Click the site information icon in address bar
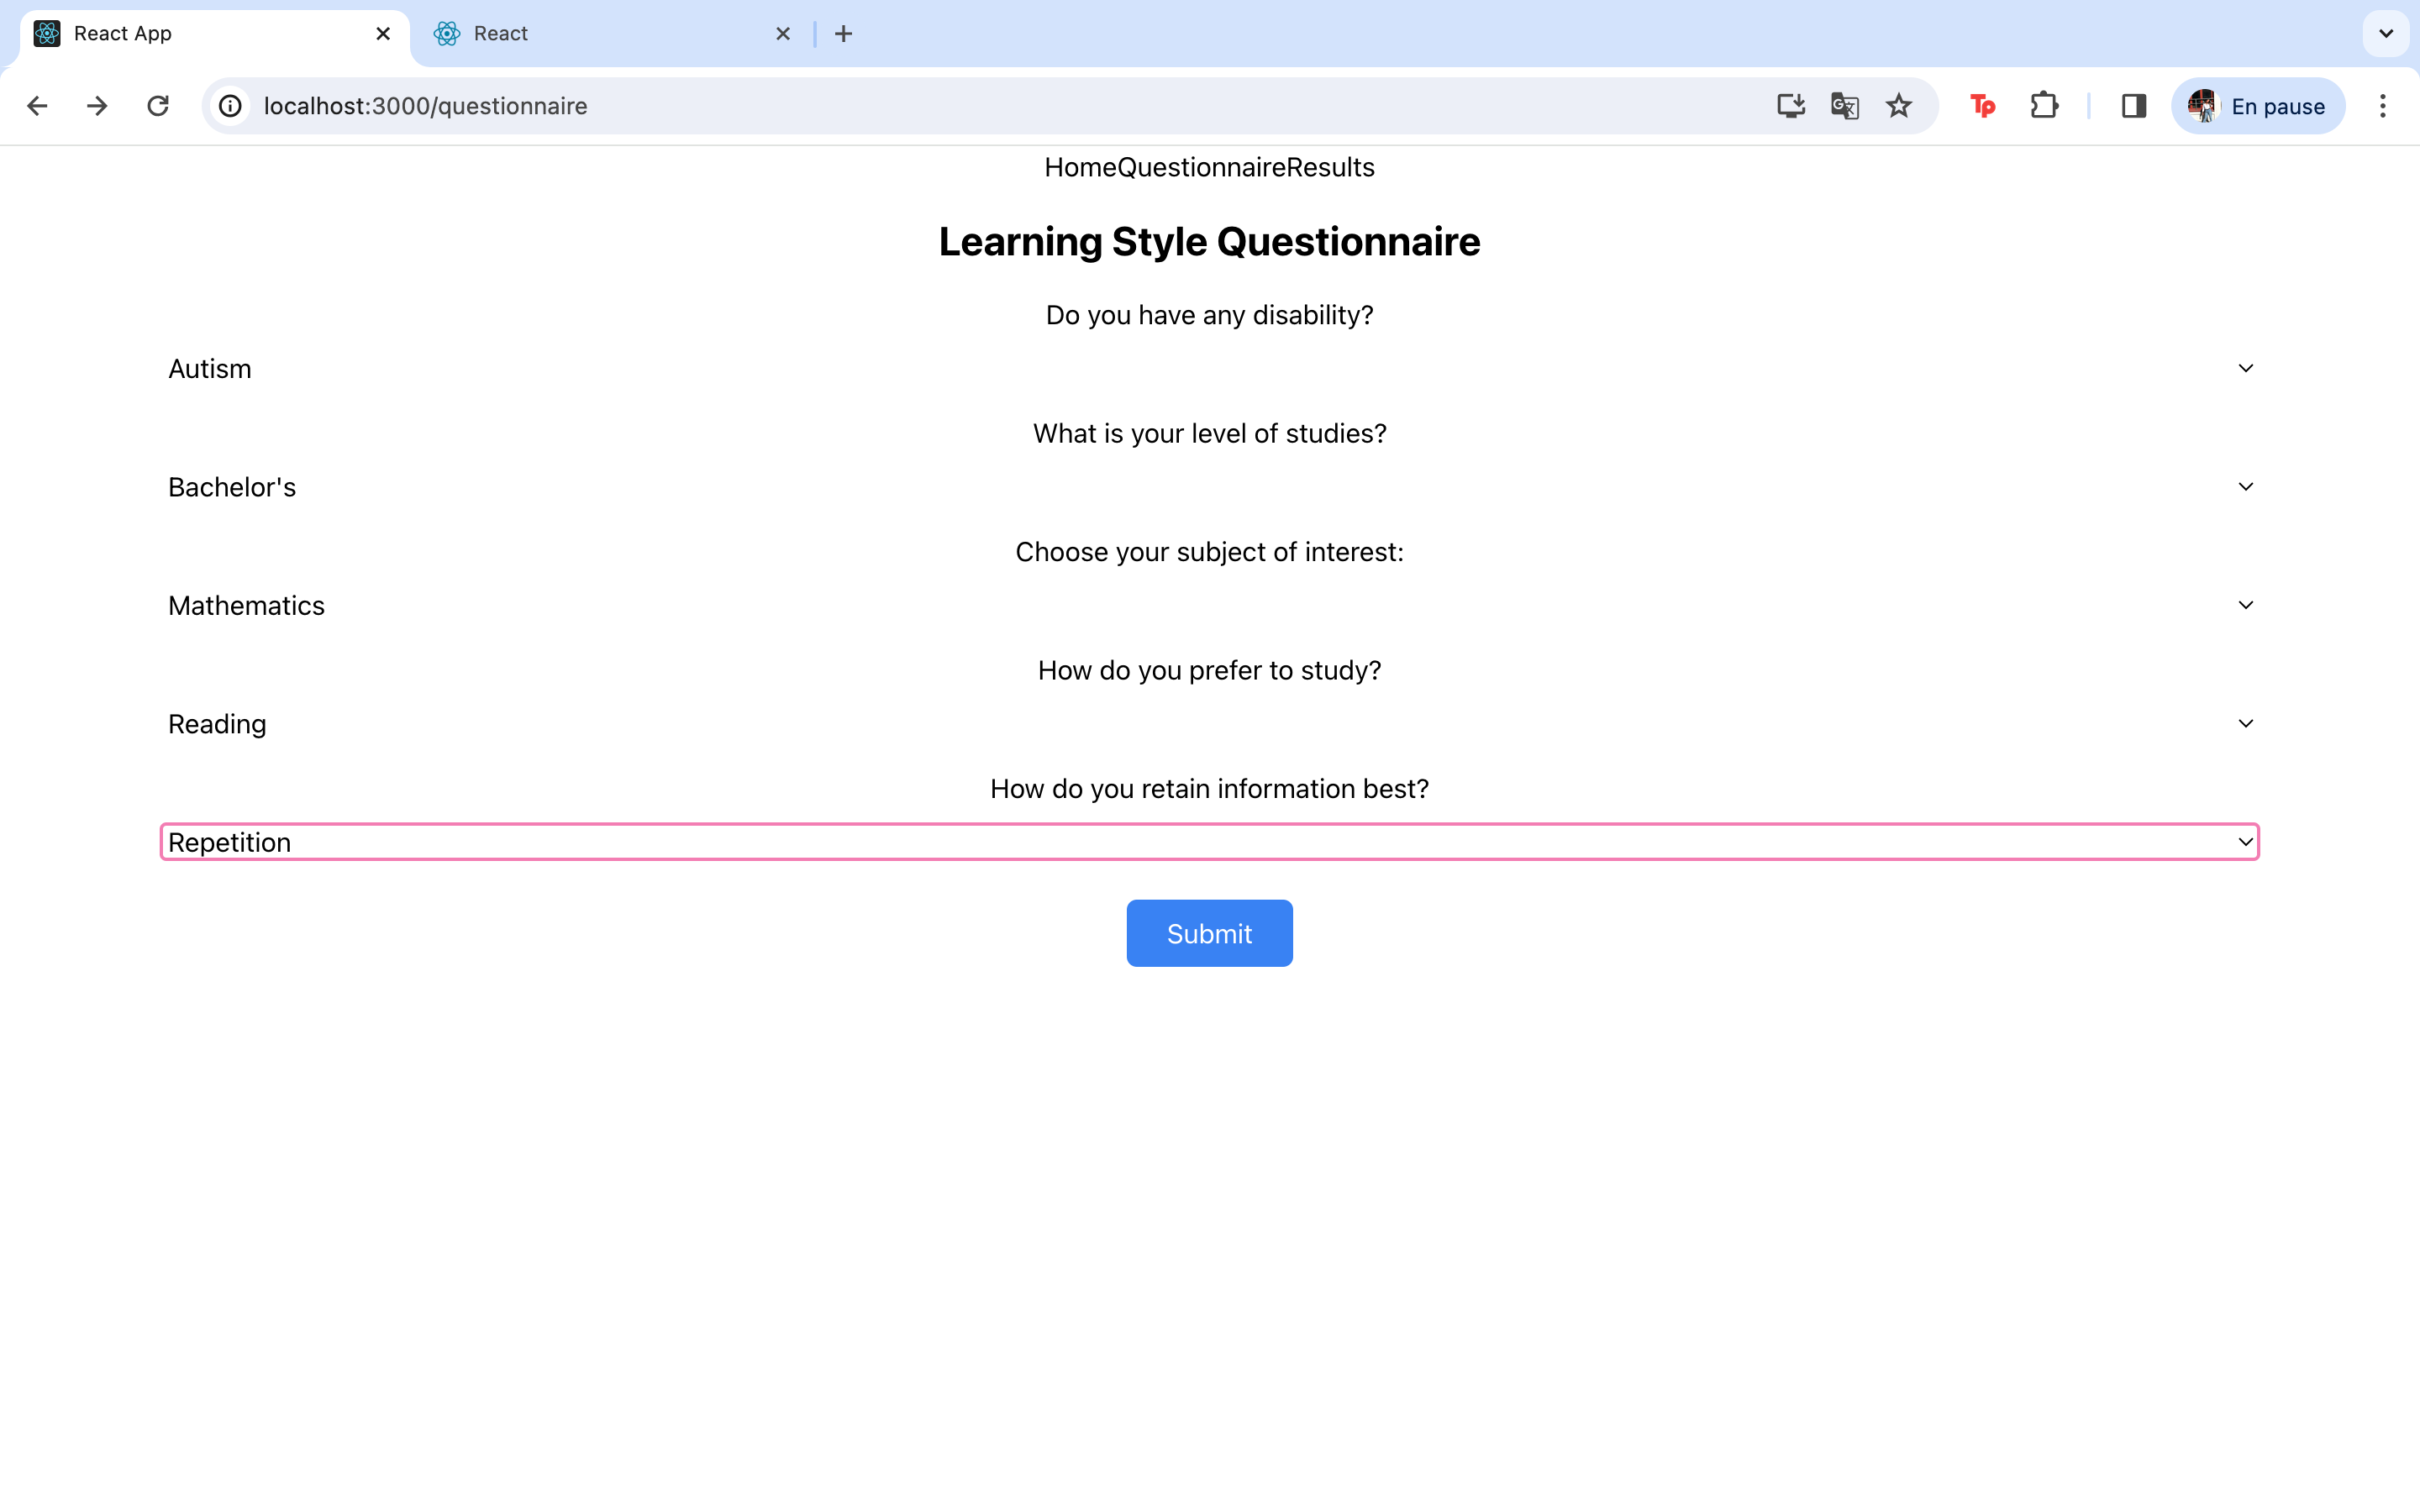This screenshot has width=2420, height=1512. 229,106
